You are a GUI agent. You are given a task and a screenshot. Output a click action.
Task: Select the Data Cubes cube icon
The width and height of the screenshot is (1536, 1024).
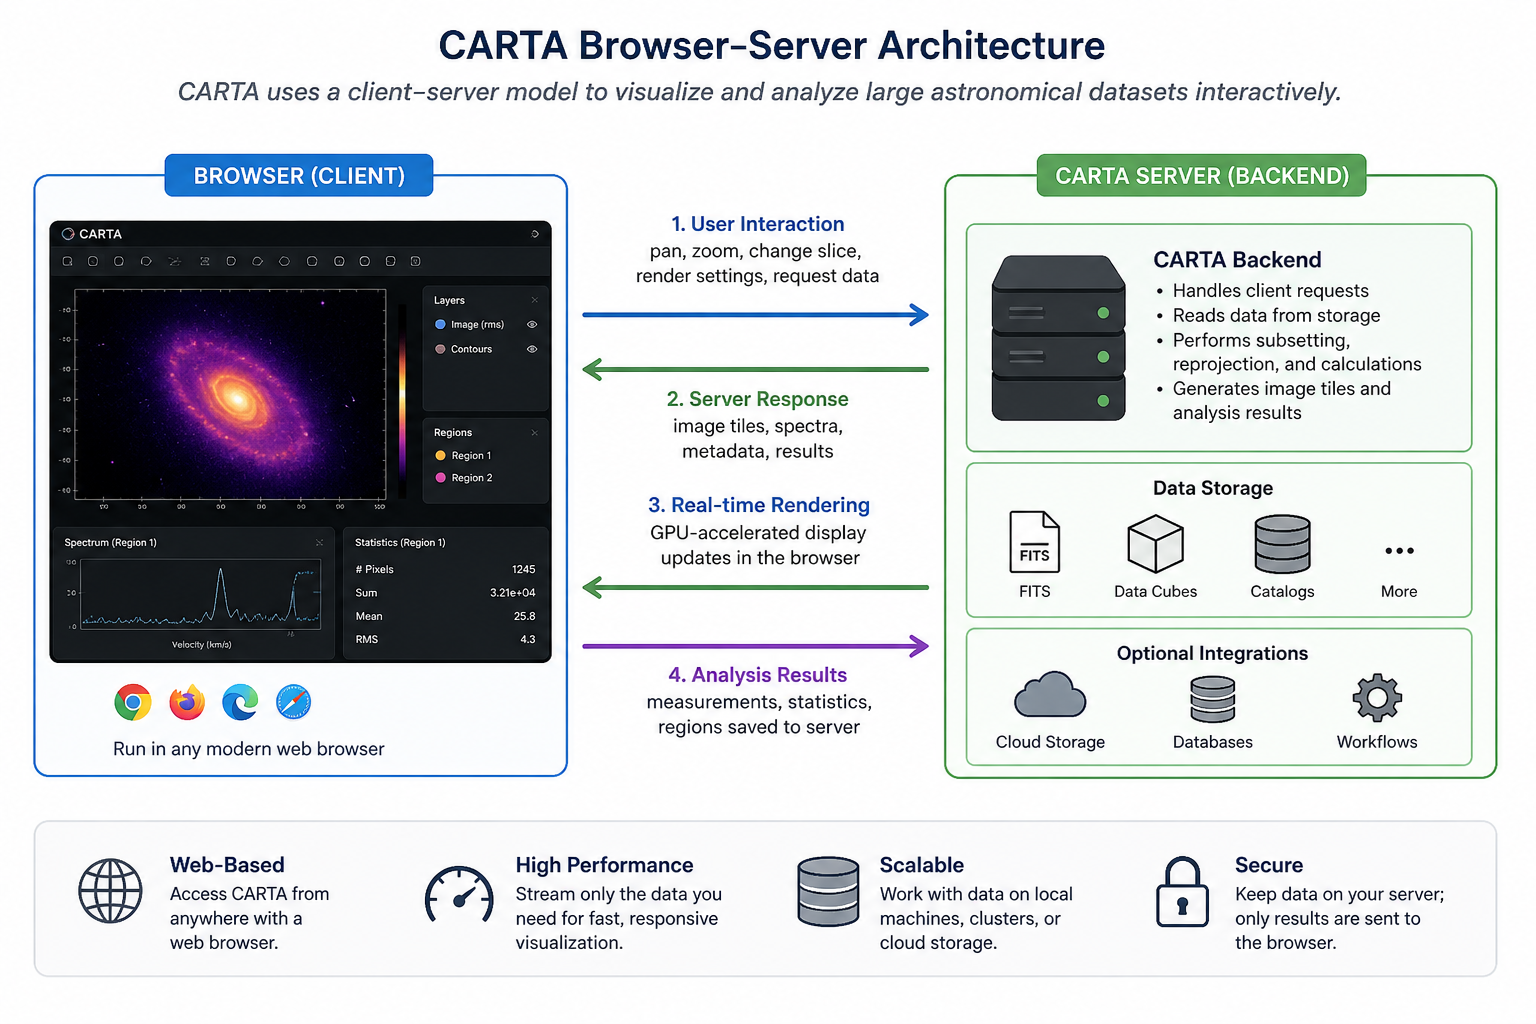(x=1156, y=544)
